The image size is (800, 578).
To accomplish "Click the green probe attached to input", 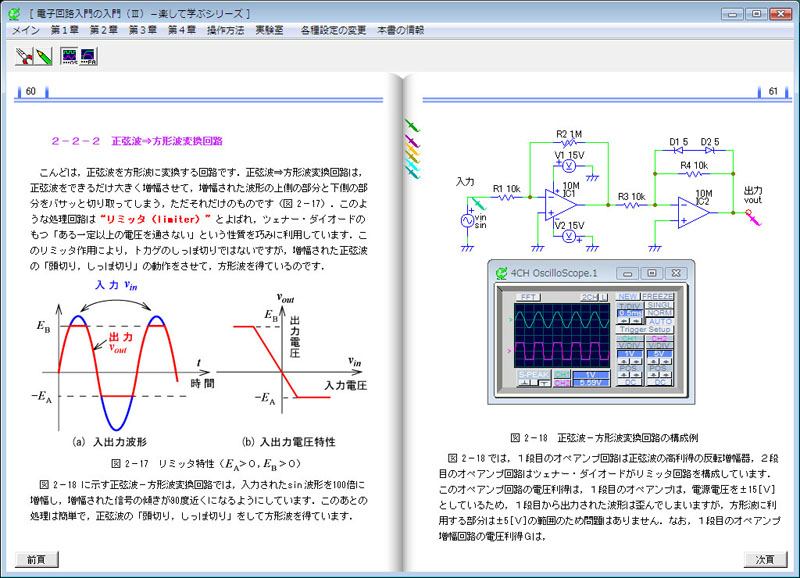I will 479,204.
